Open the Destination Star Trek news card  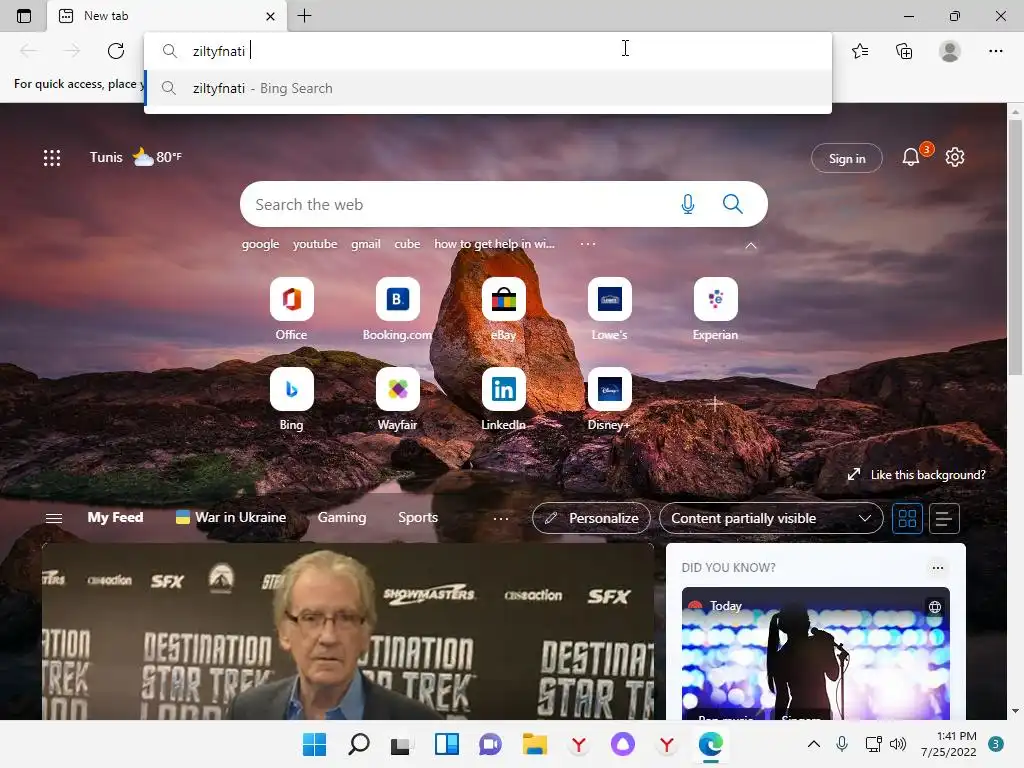[x=348, y=632]
